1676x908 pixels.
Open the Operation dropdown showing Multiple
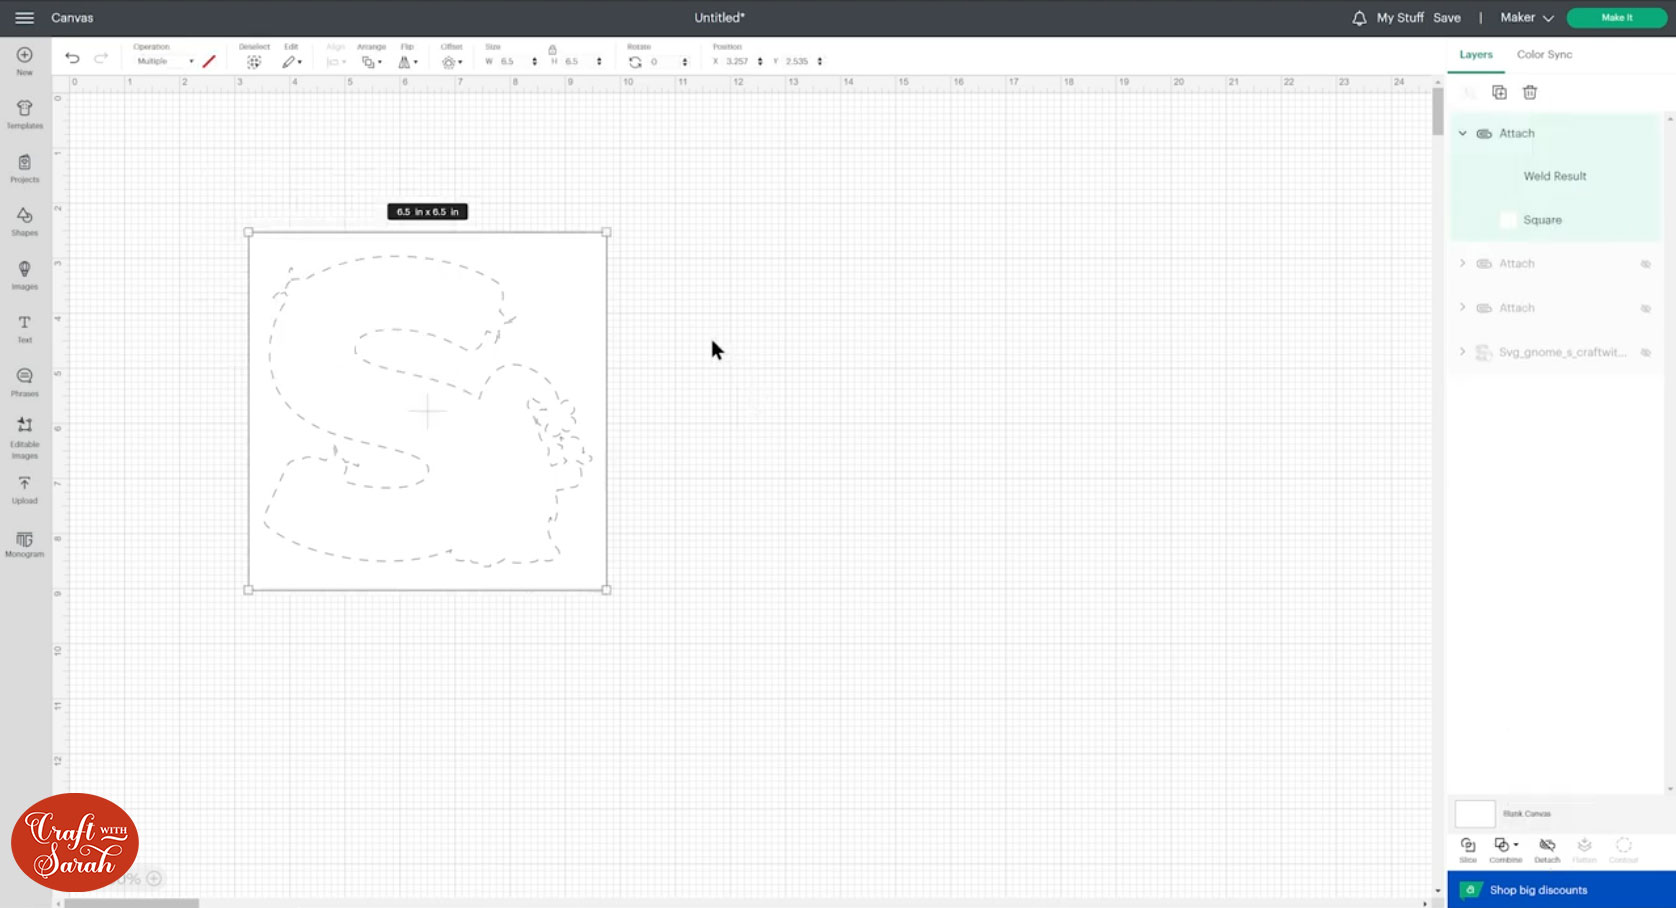pos(165,62)
